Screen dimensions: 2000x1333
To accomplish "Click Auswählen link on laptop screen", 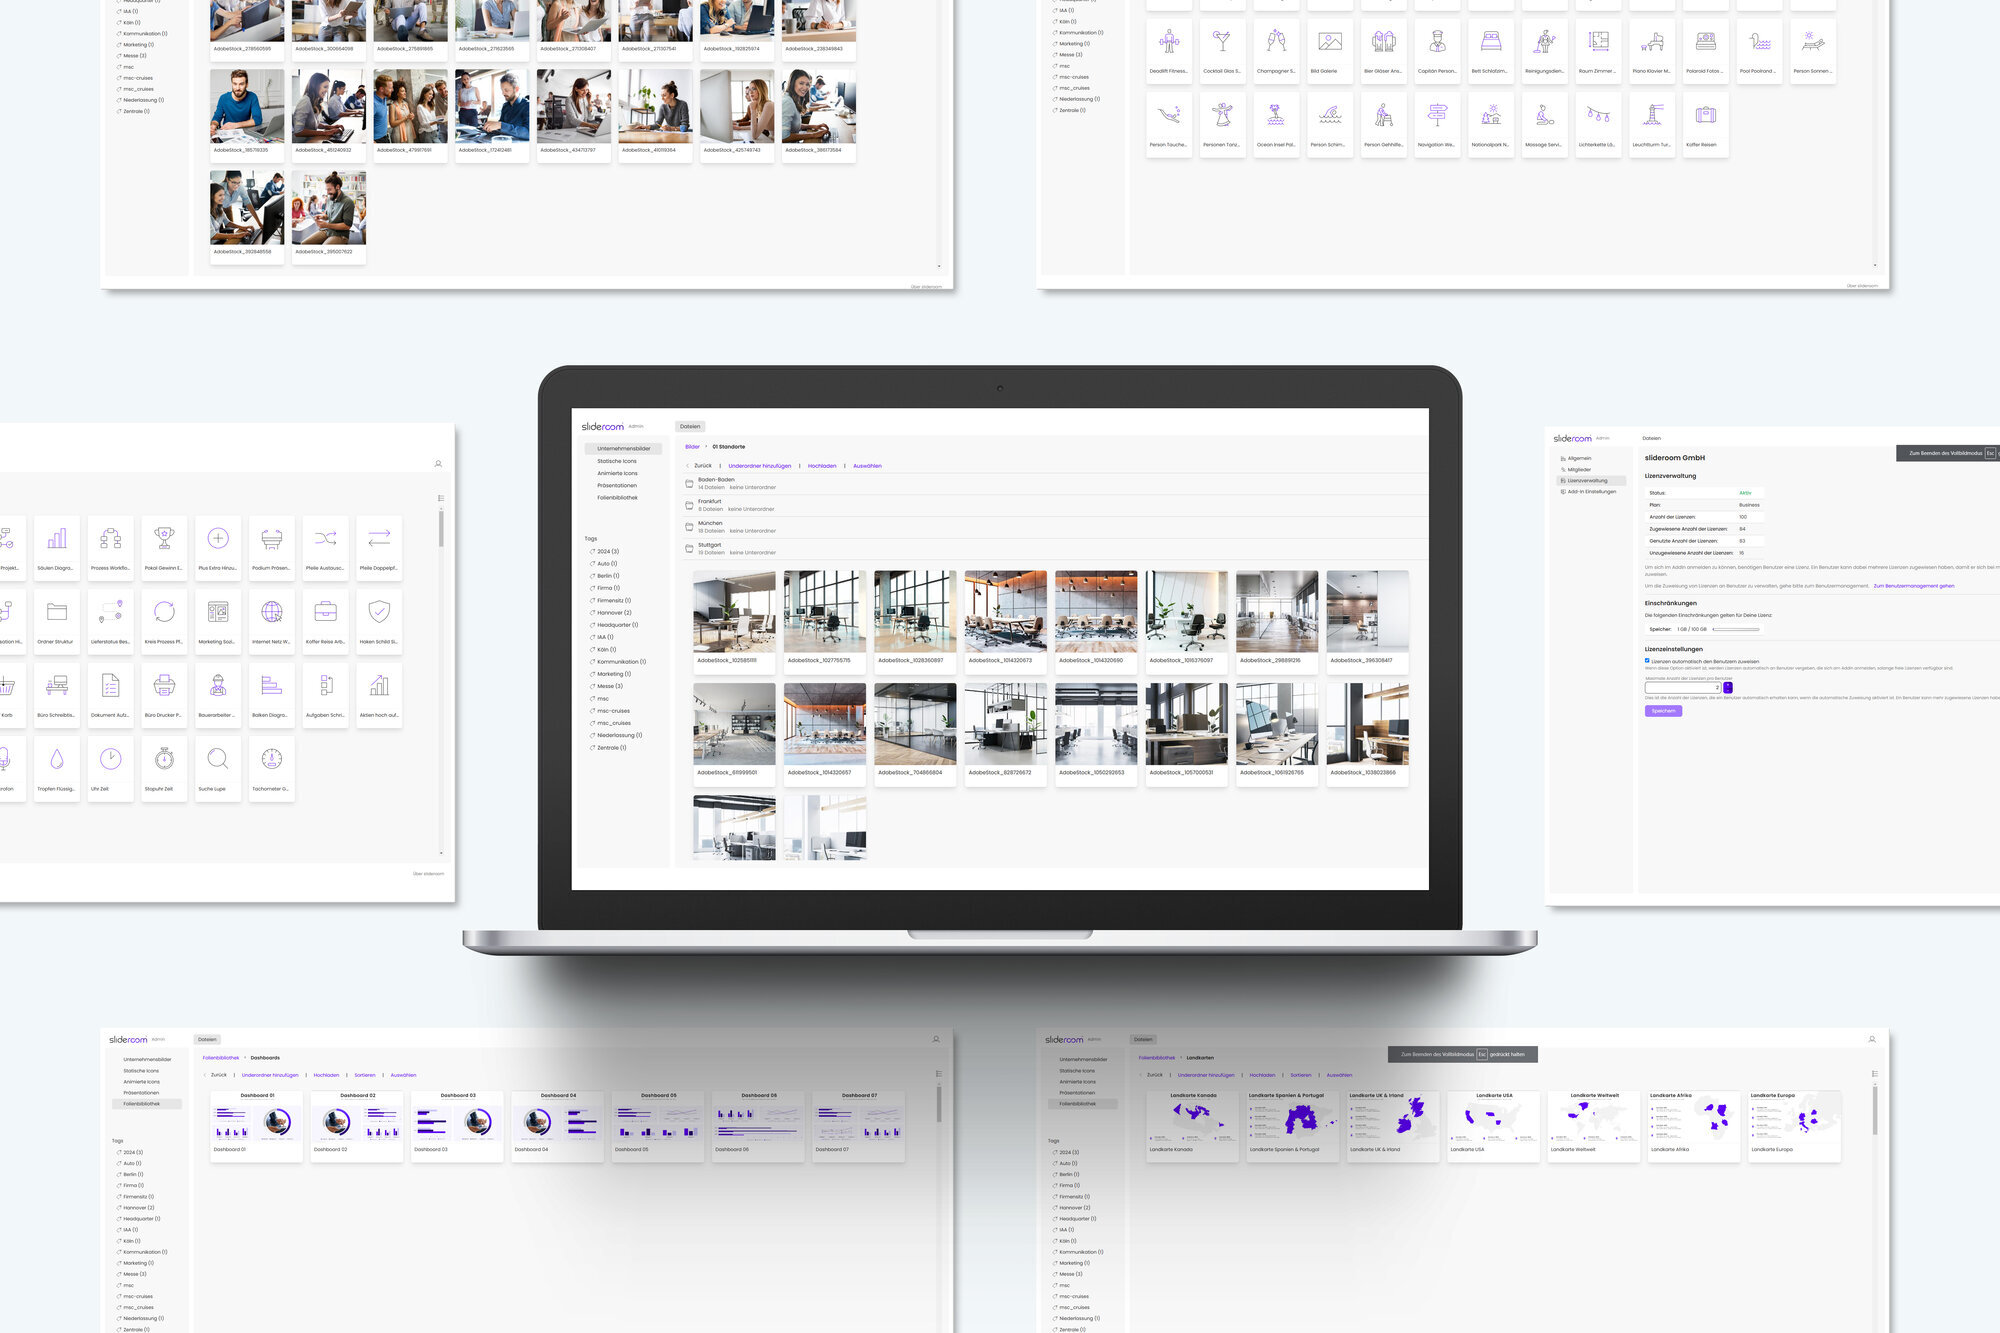I will (867, 466).
